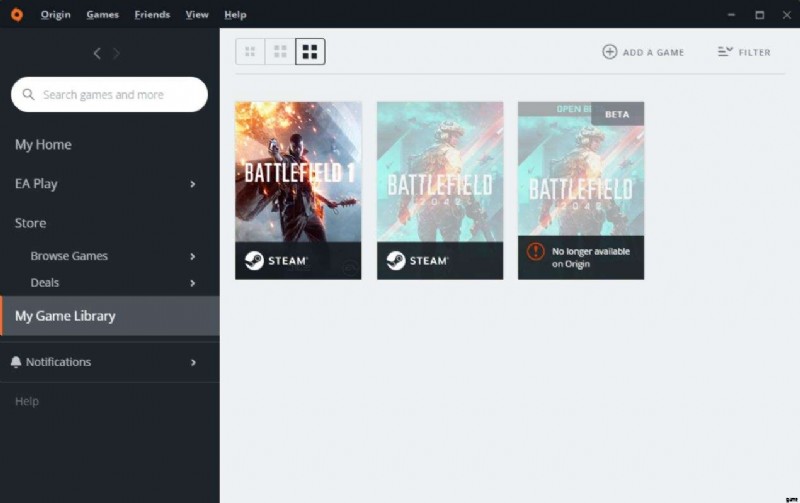Viewport: 800px width, 503px height.
Task: Expand the Notifications chevron
Action: click(193, 363)
